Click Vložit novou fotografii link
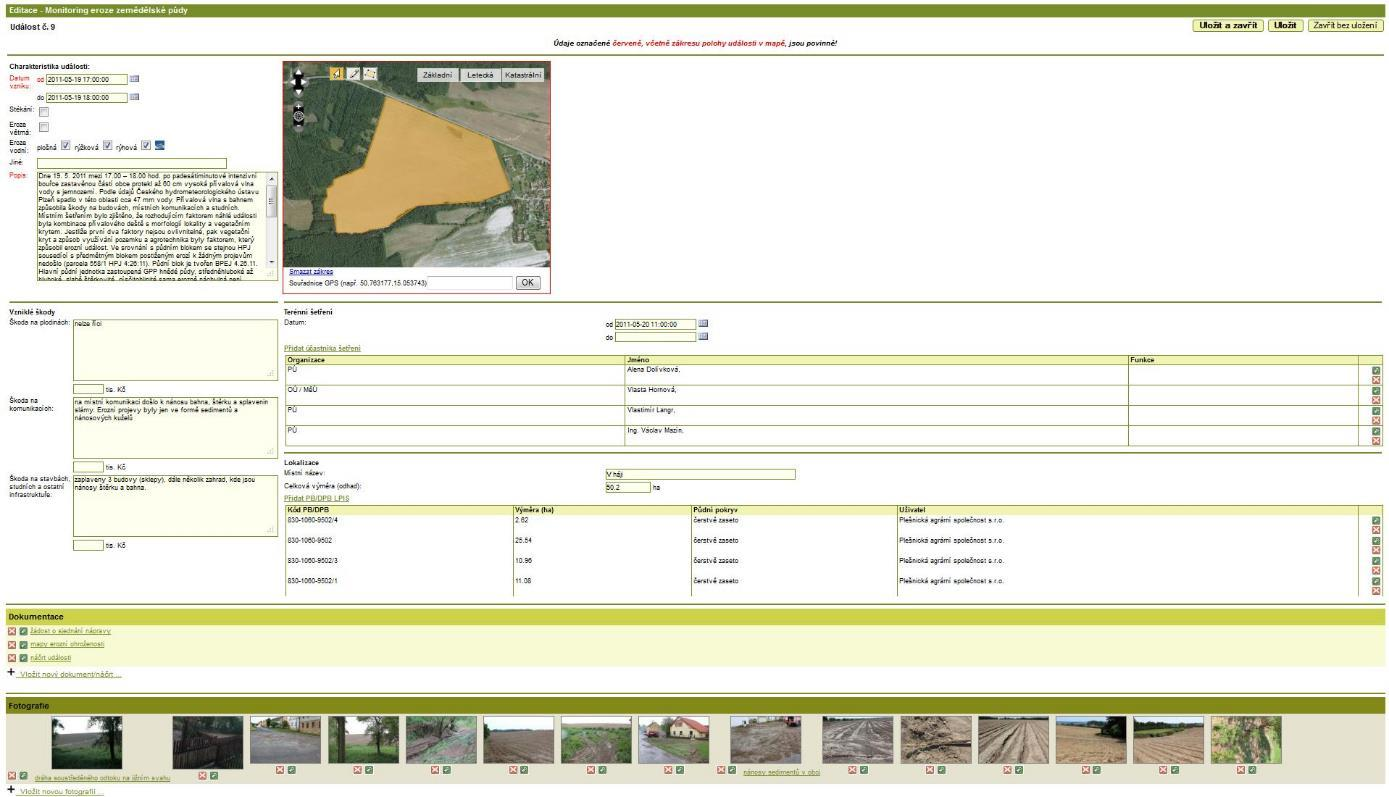Image resolution: width=1389 pixels, height=797 pixels. [x=60, y=791]
